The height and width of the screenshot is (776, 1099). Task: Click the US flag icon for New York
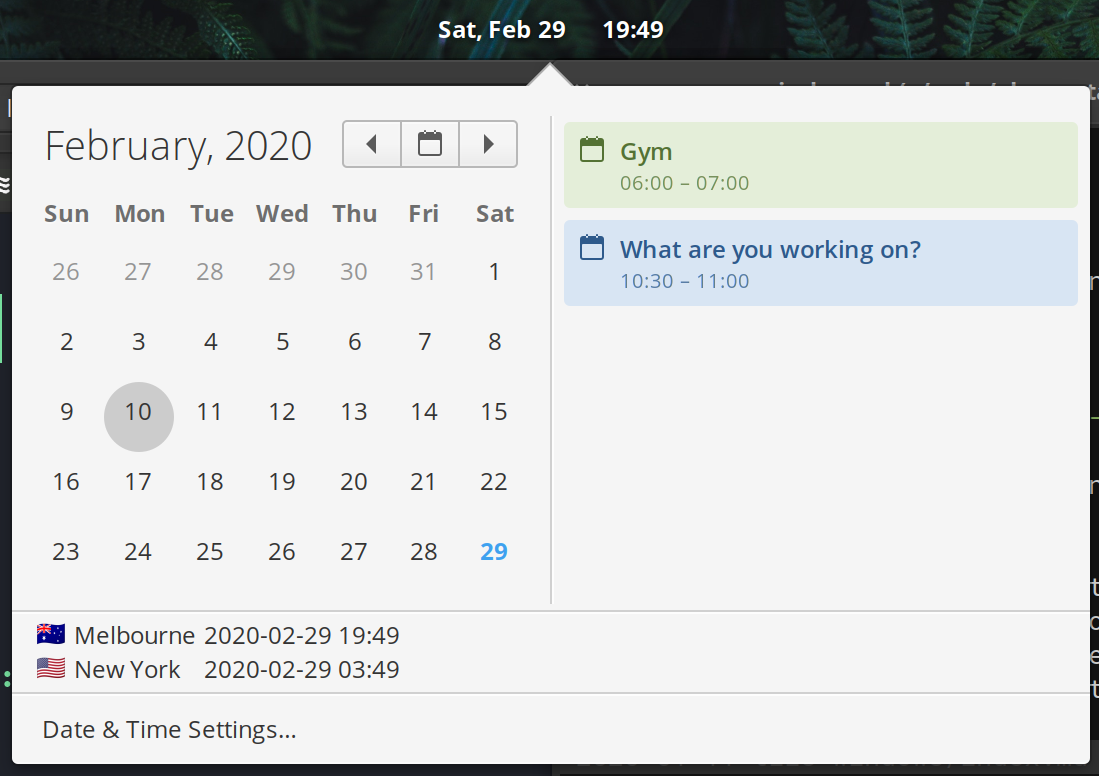51,668
